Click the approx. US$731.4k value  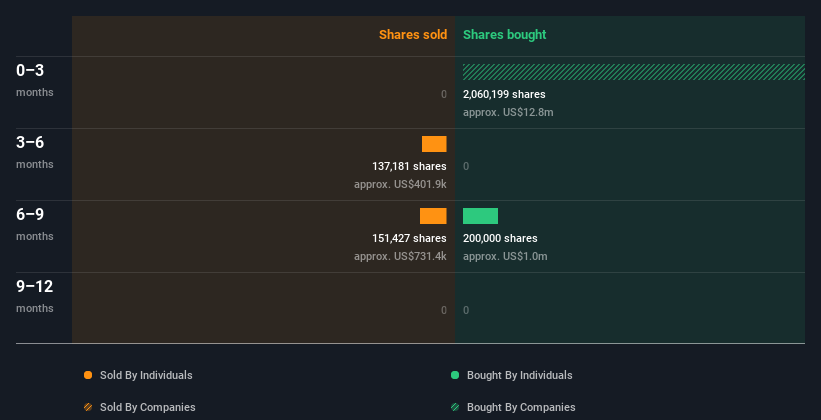click(x=400, y=256)
